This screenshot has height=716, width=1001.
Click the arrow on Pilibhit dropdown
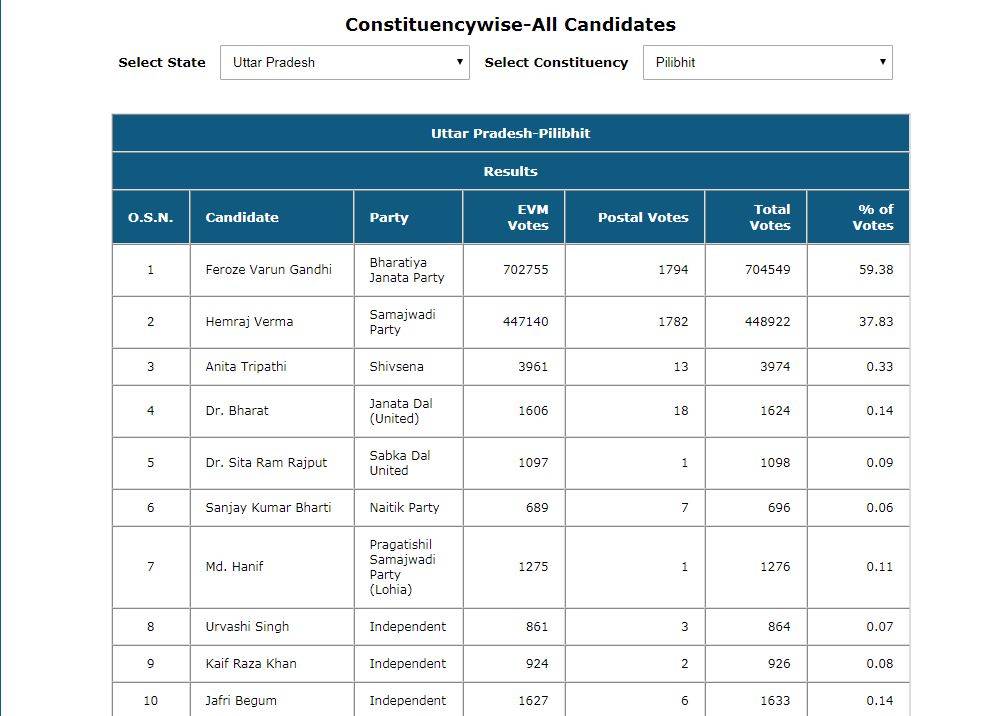tap(882, 62)
